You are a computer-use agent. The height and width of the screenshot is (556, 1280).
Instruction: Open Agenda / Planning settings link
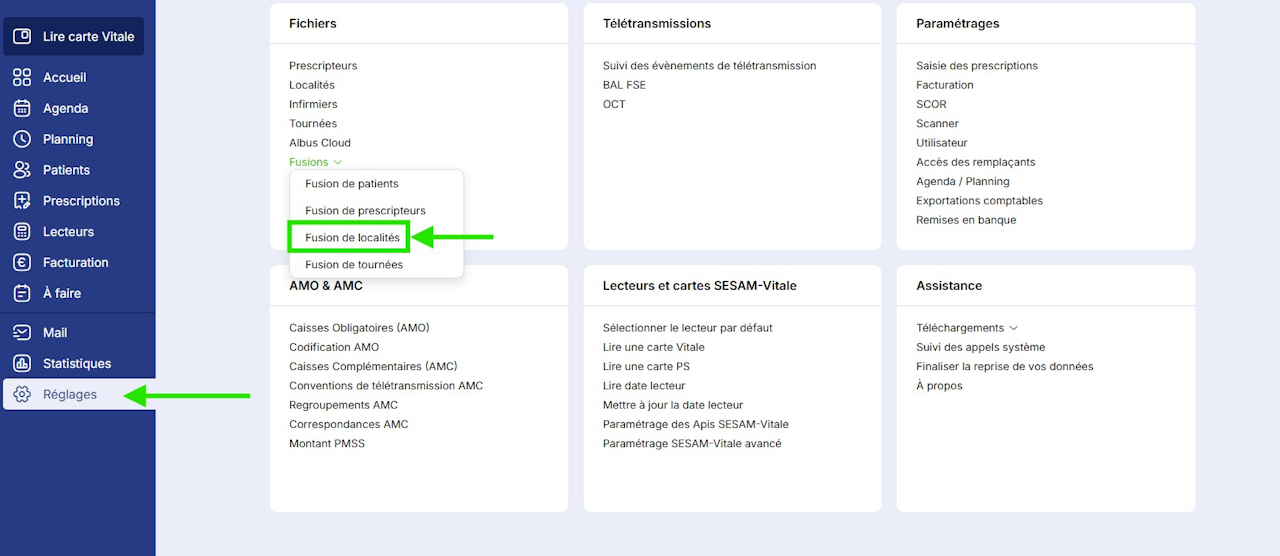[963, 182]
